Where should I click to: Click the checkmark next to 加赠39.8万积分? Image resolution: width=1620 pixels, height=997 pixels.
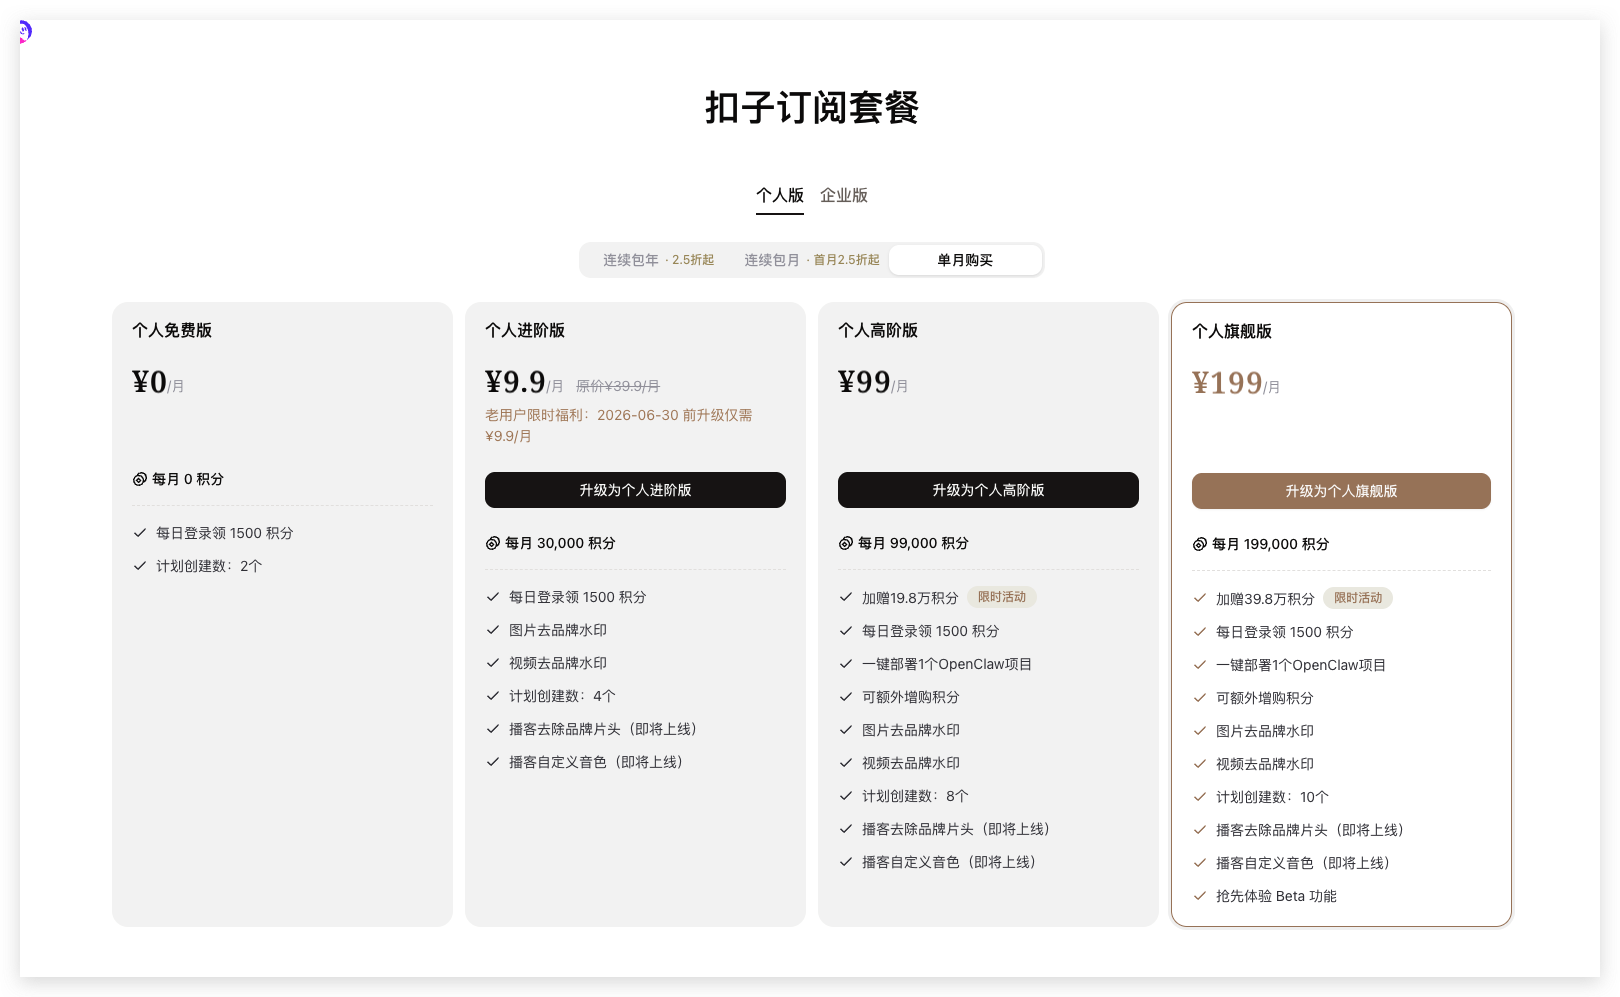(x=1200, y=599)
